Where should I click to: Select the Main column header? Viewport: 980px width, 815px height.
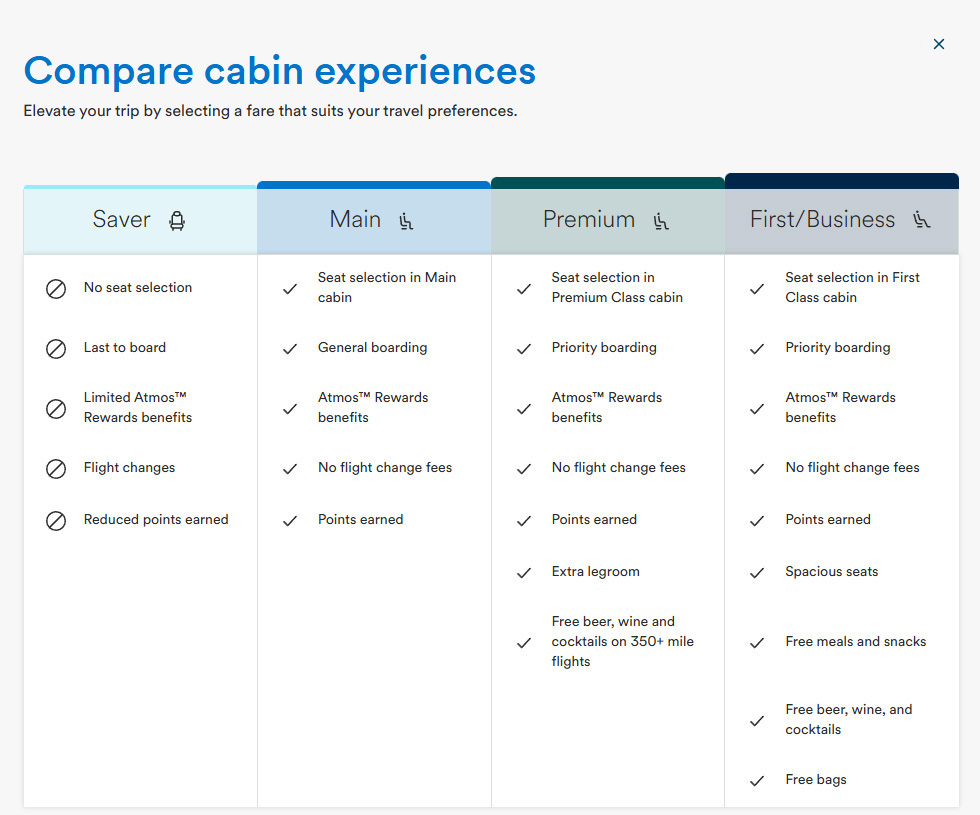coord(355,220)
